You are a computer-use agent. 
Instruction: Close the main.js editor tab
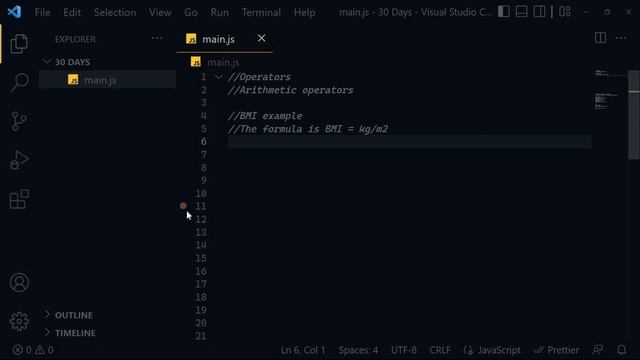coord(261,38)
